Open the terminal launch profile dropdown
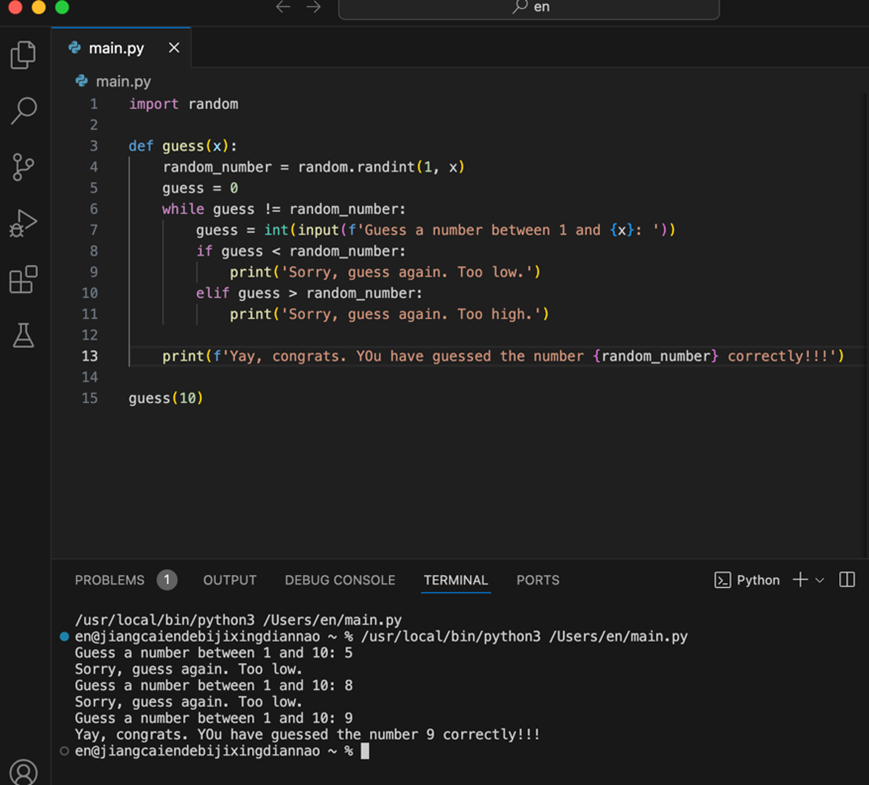 pyautogui.click(x=820, y=580)
